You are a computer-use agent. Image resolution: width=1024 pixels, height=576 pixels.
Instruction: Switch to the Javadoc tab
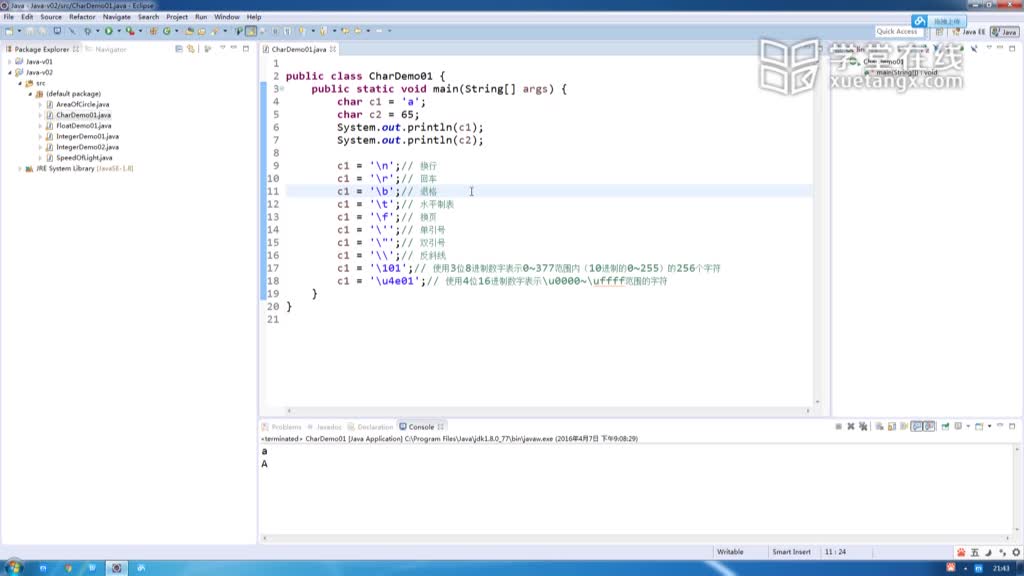[325, 427]
